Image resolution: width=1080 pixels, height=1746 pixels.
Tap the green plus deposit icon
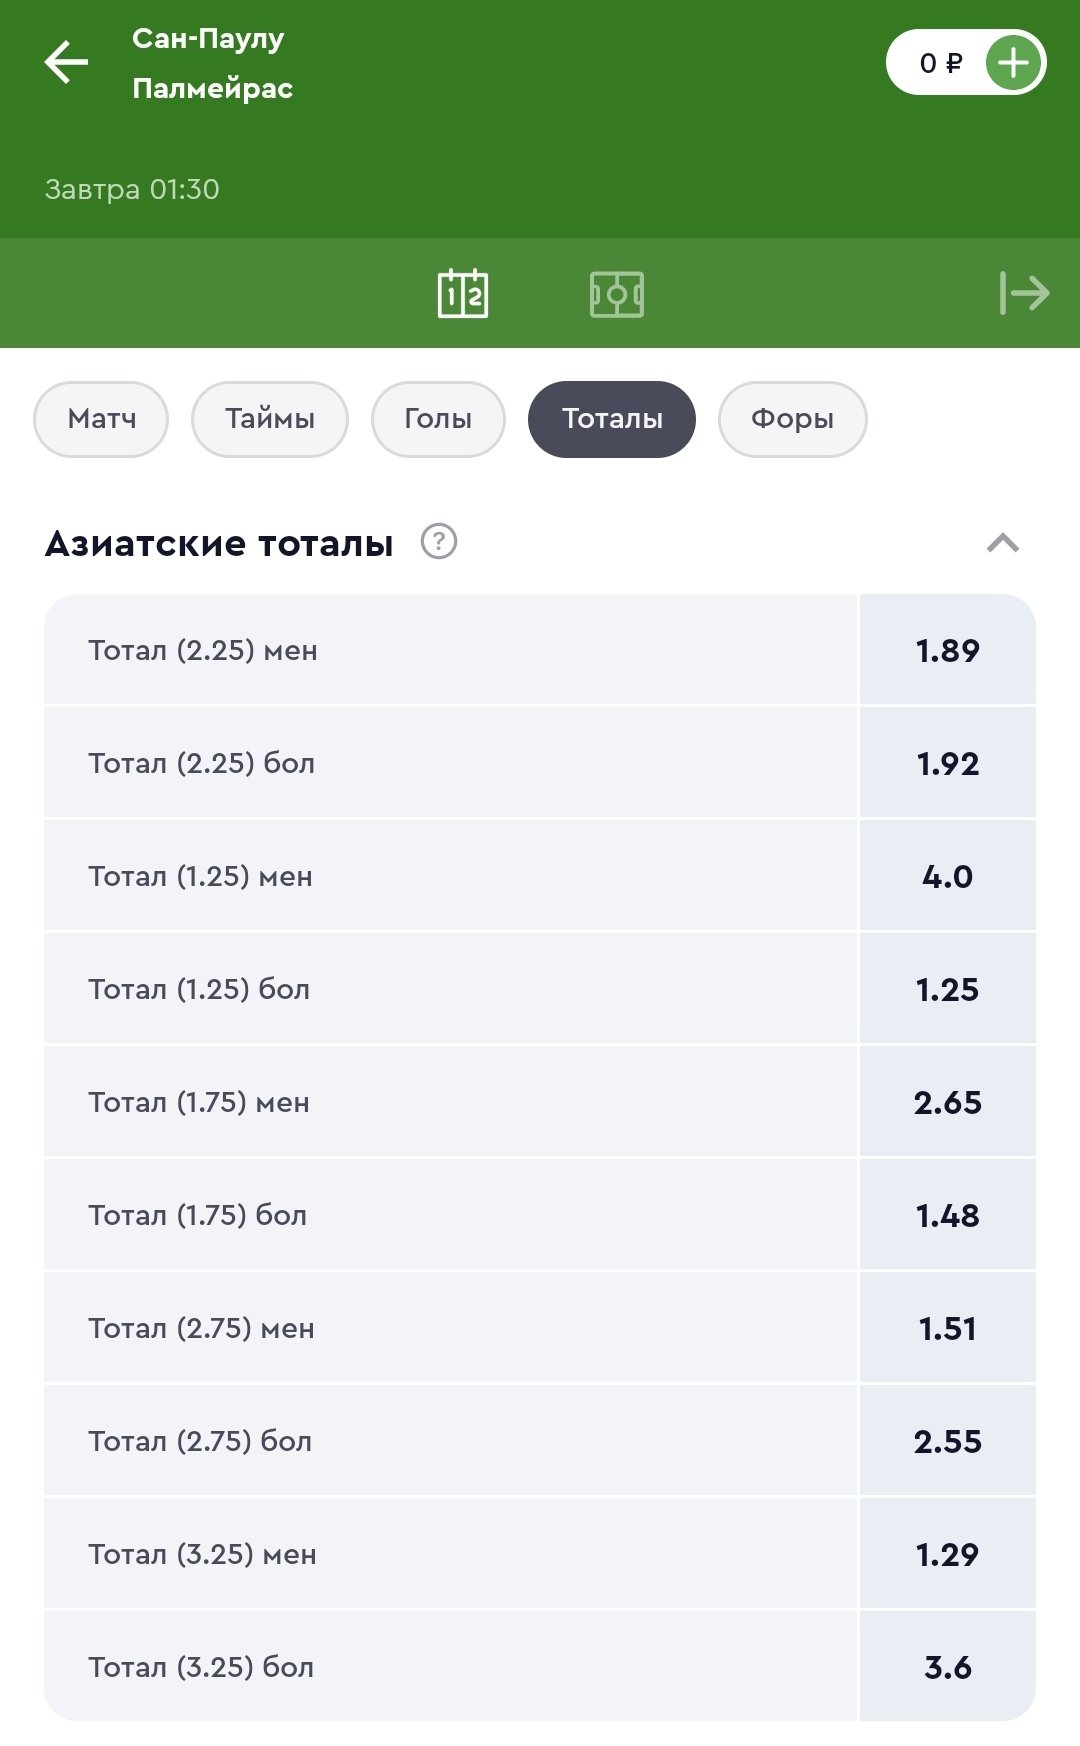click(x=1013, y=63)
